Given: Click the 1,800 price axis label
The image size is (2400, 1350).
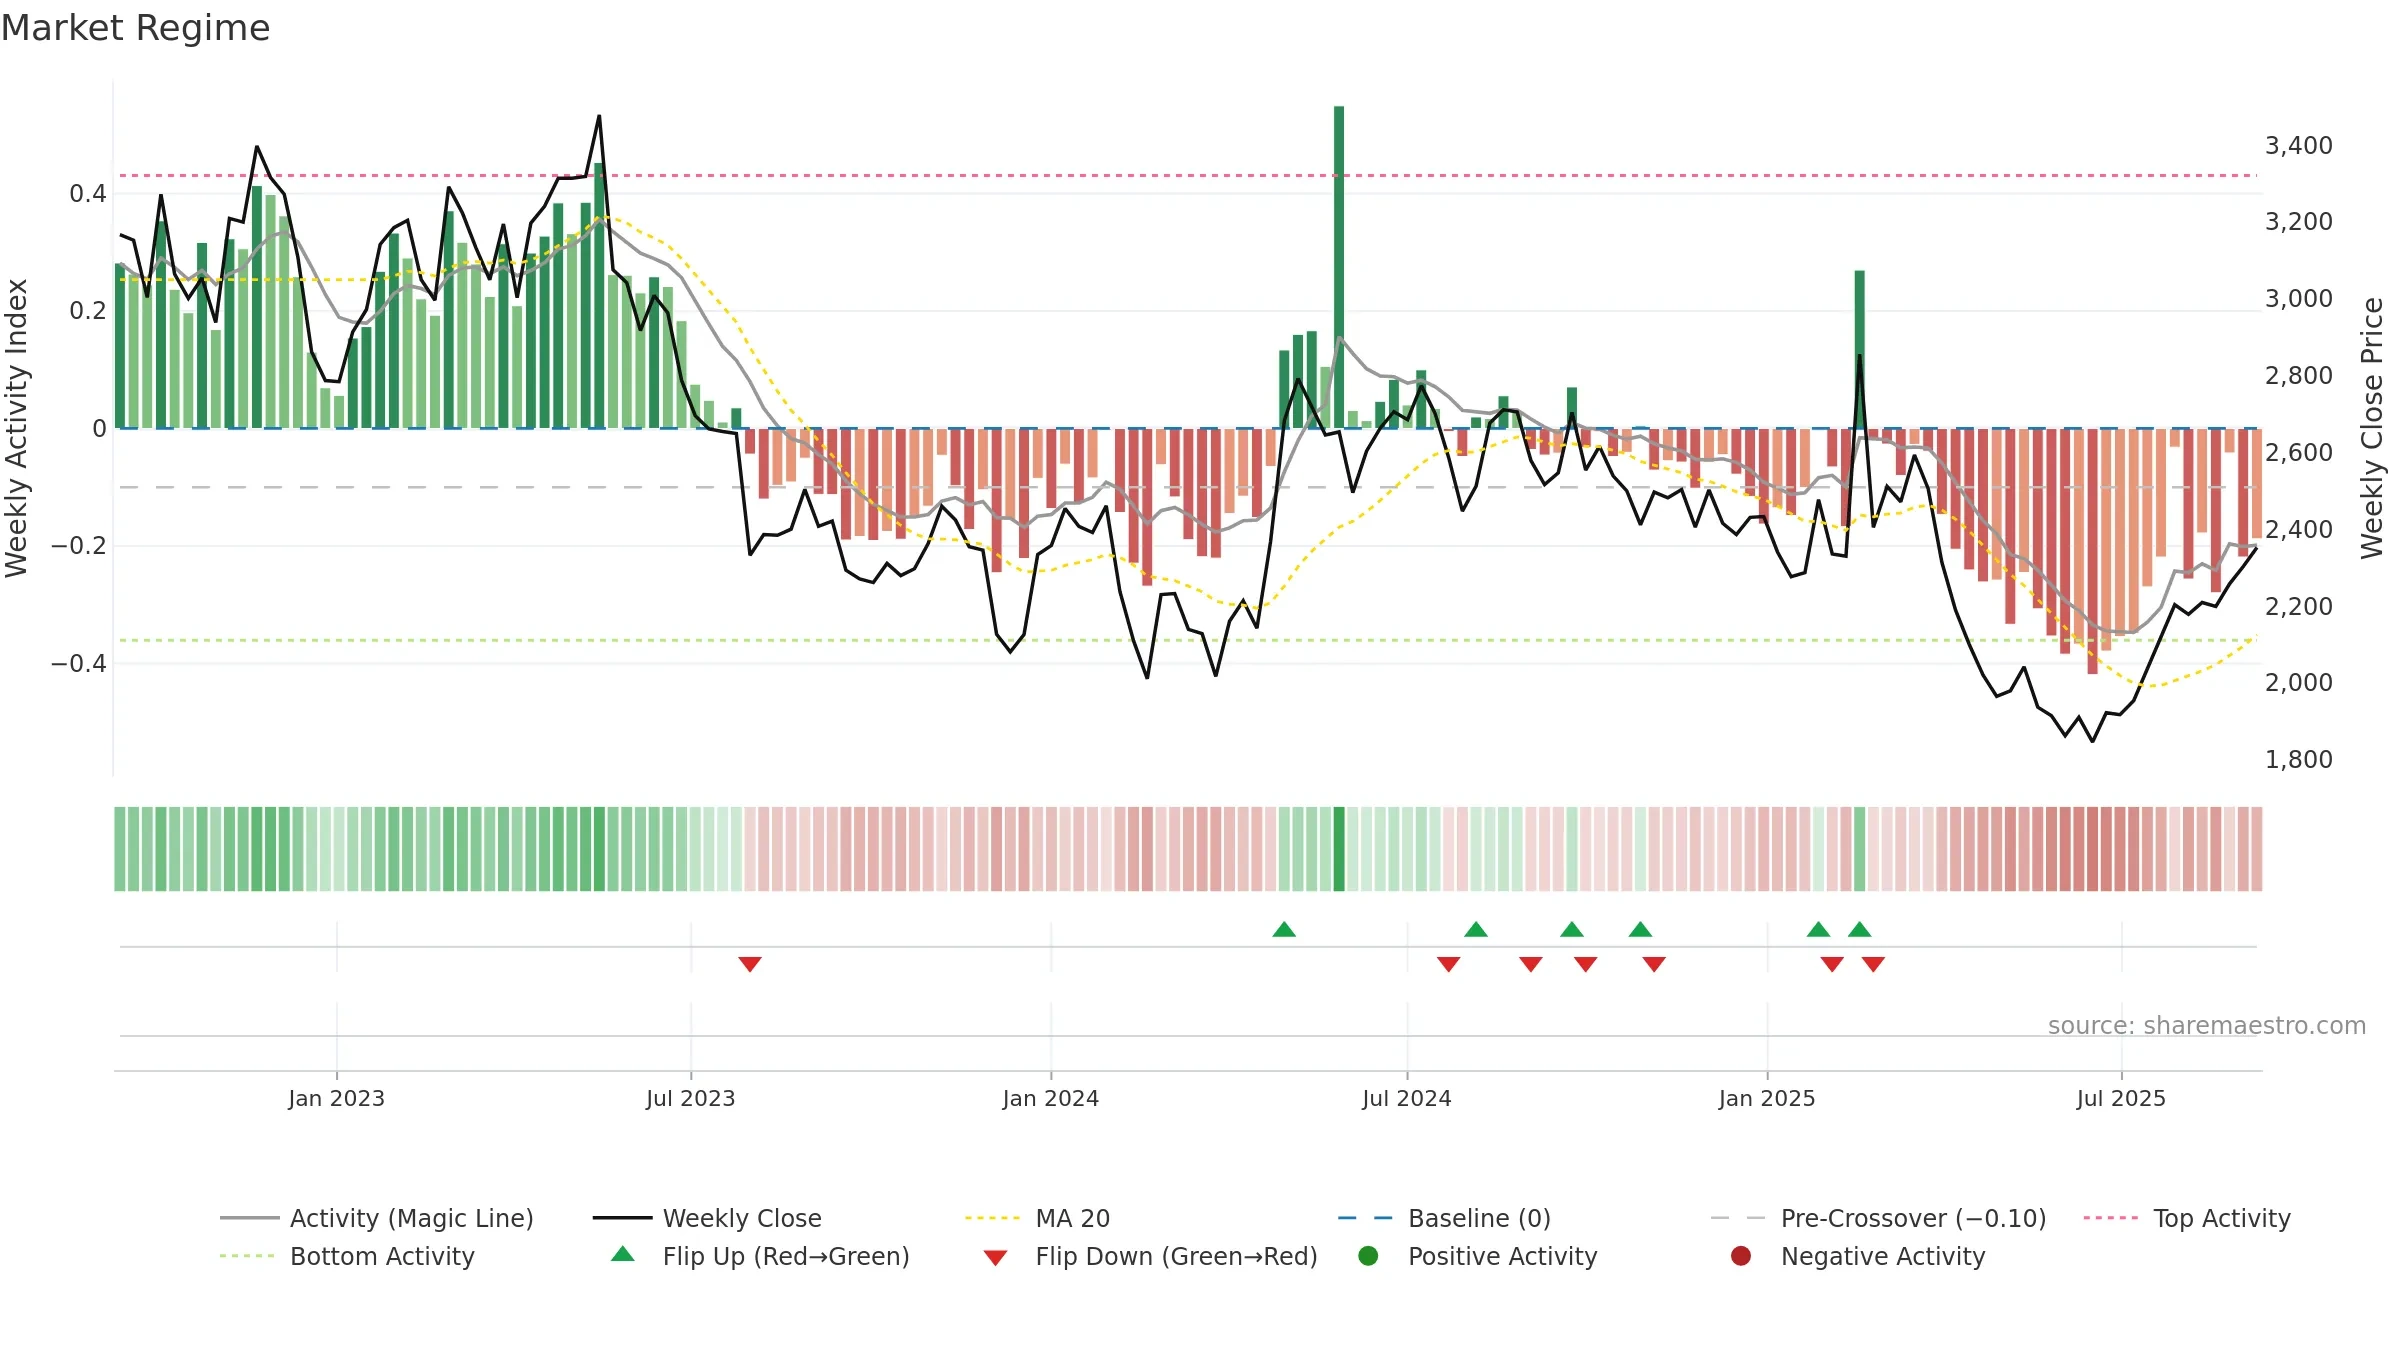Looking at the screenshot, I should pos(2299,759).
